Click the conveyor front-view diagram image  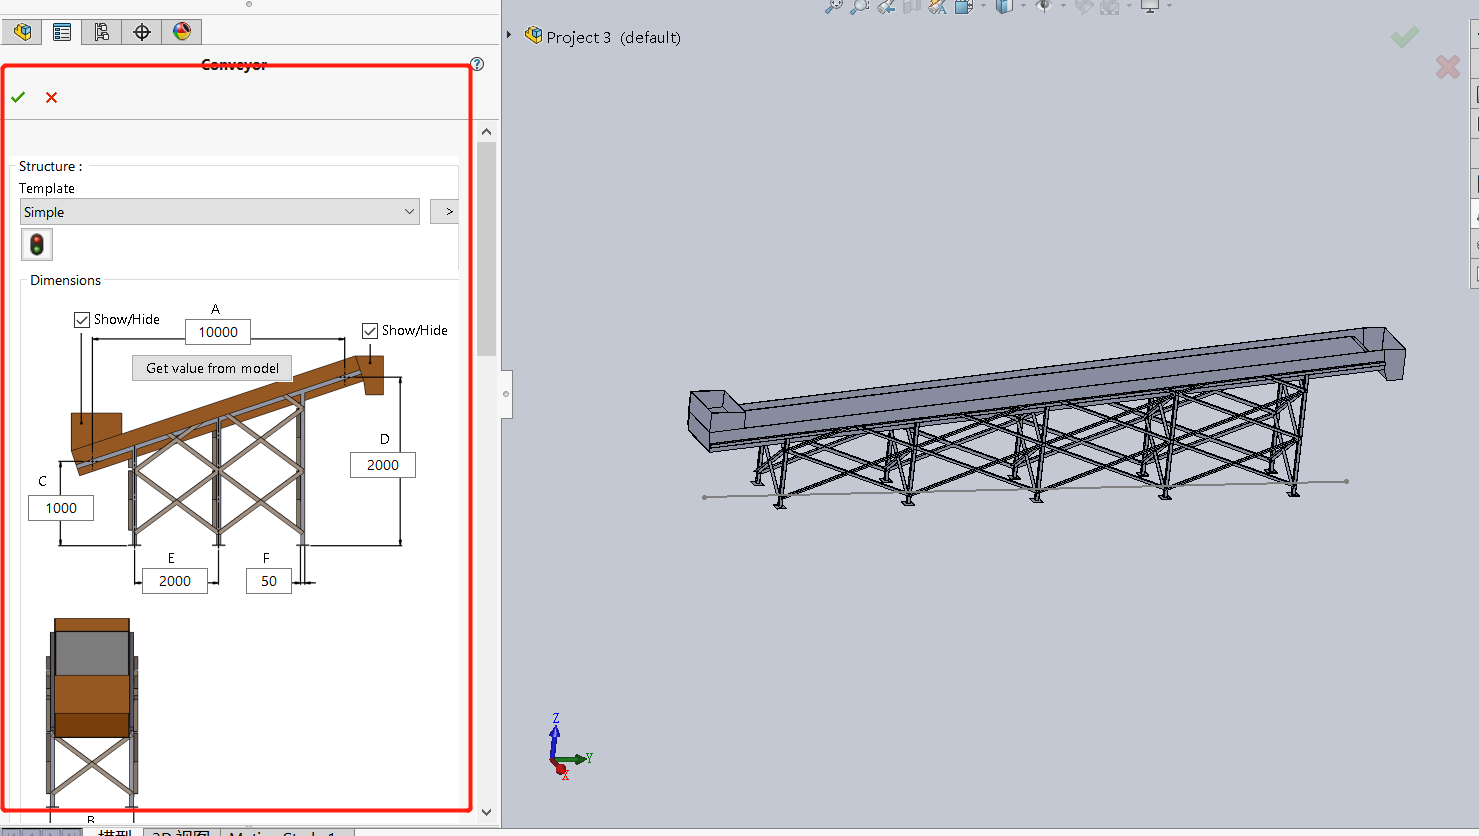(x=92, y=715)
